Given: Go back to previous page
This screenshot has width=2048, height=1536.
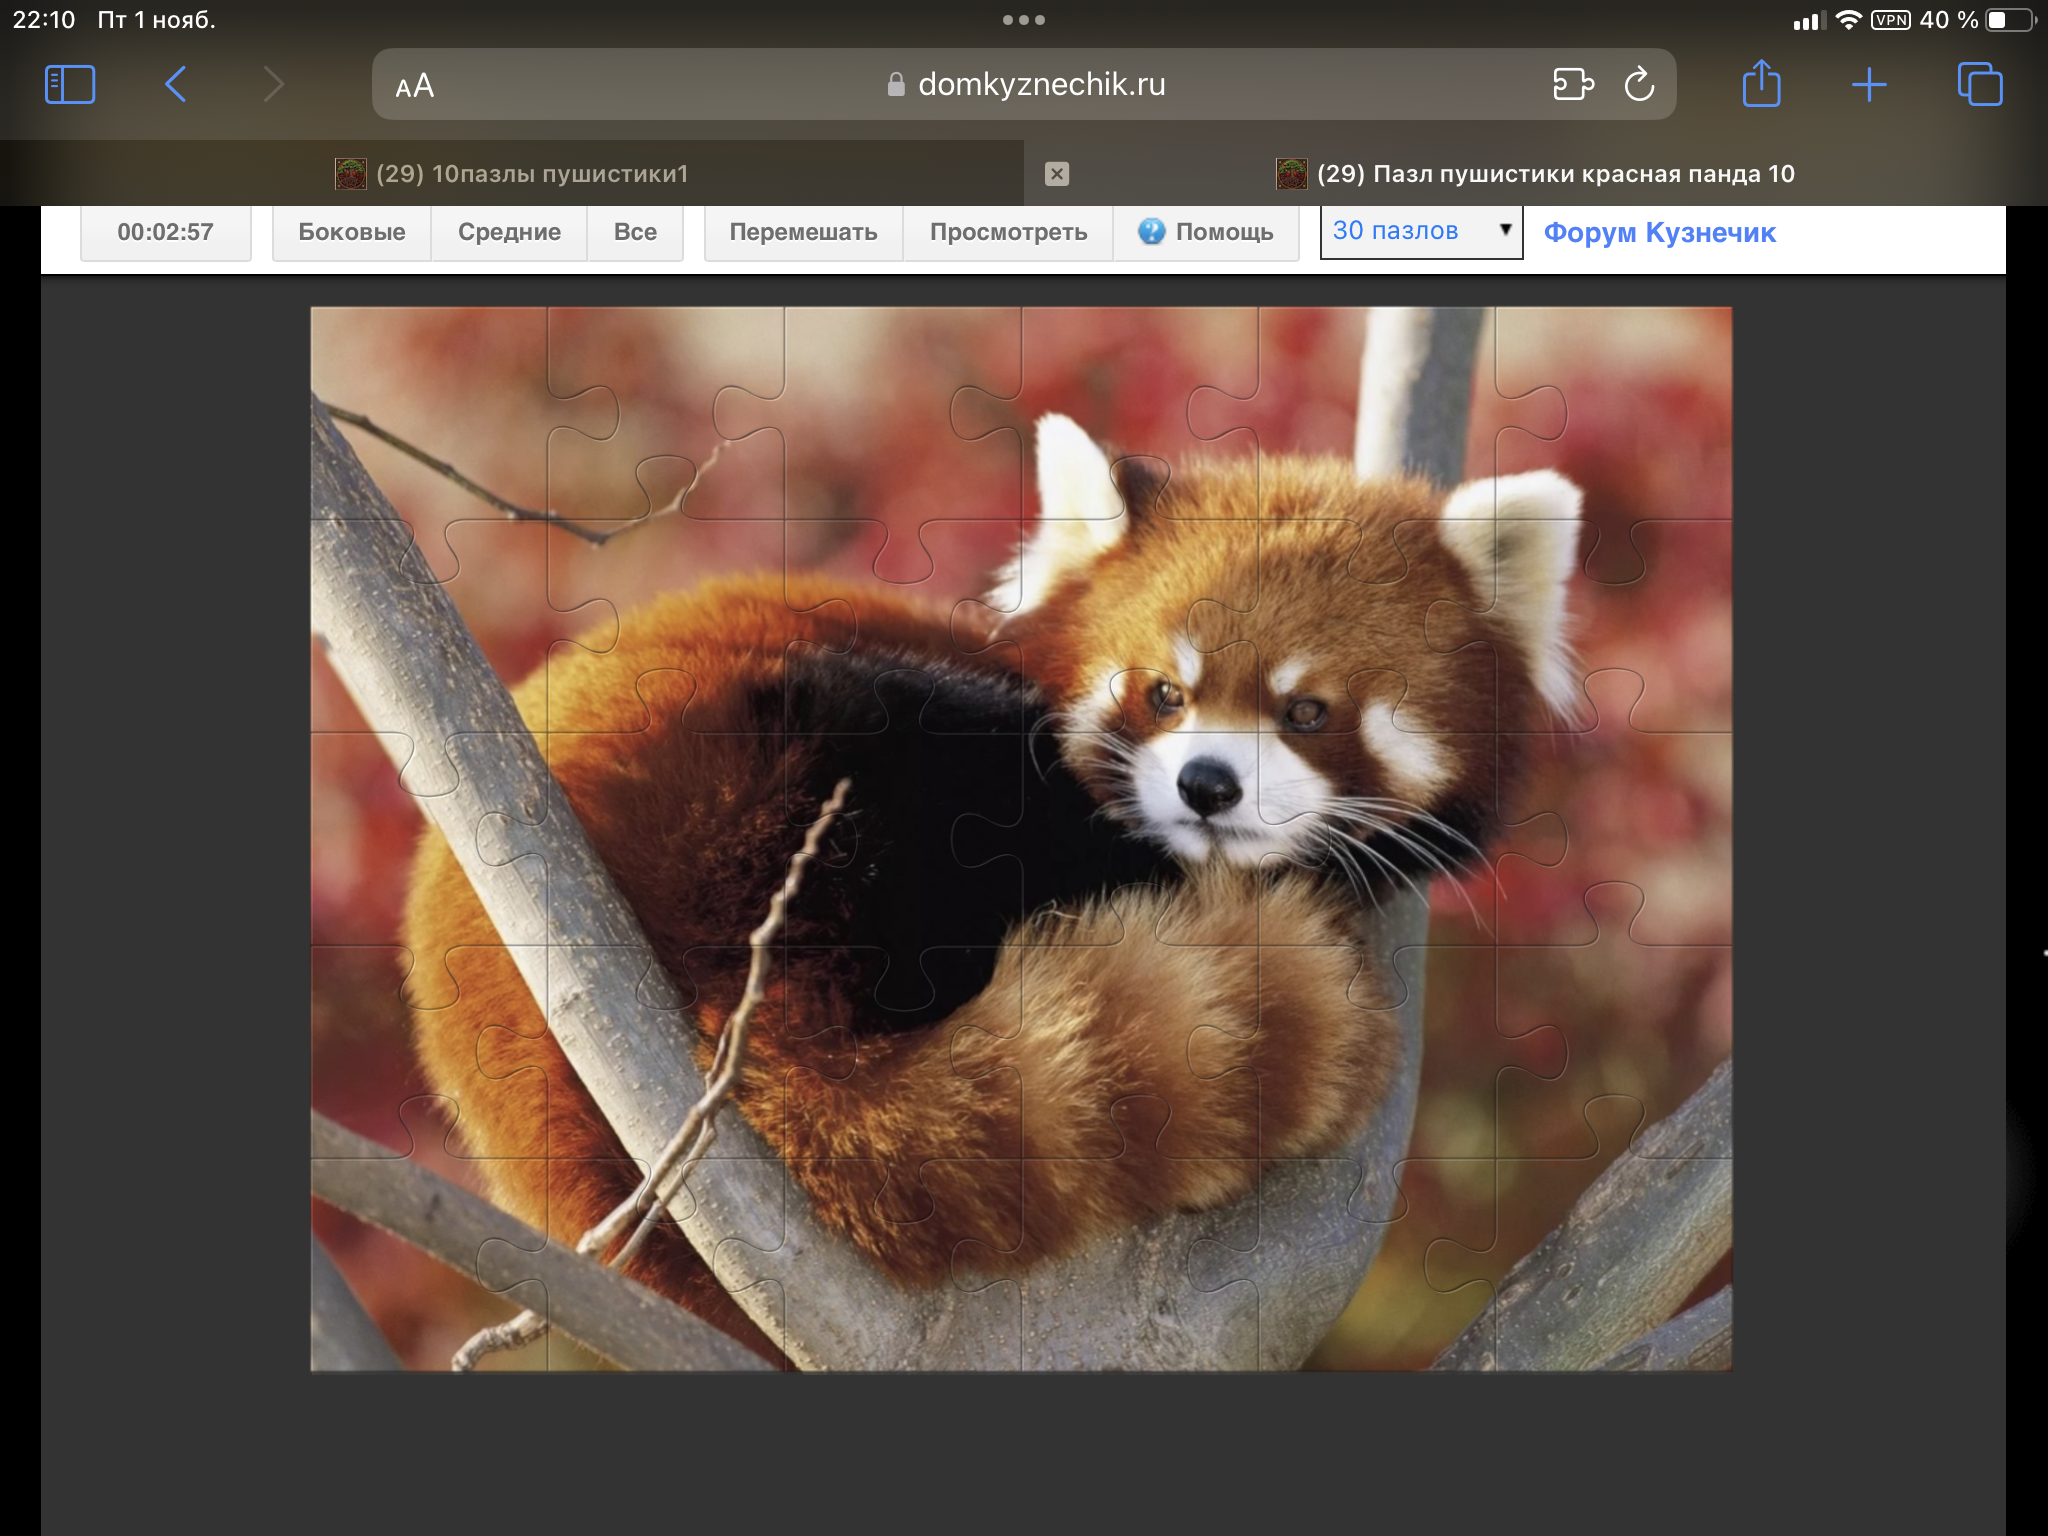Looking at the screenshot, I should (175, 84).
